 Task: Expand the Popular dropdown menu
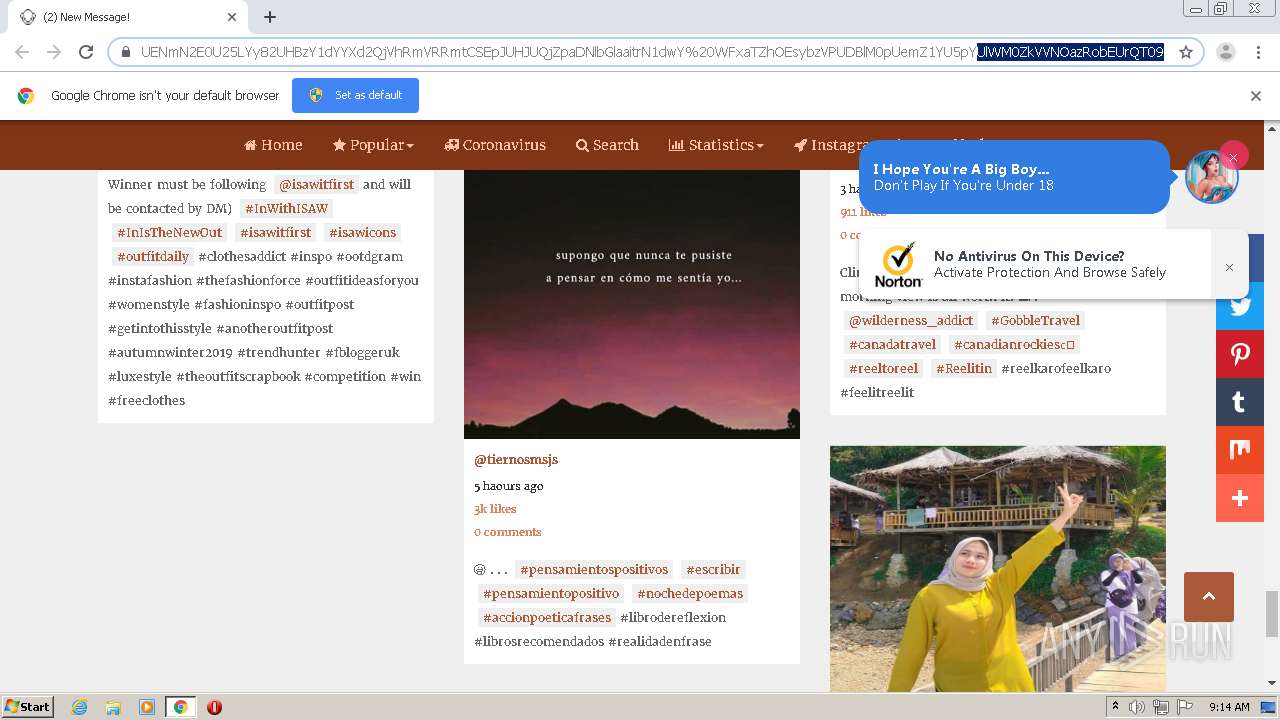coord(373,145)
